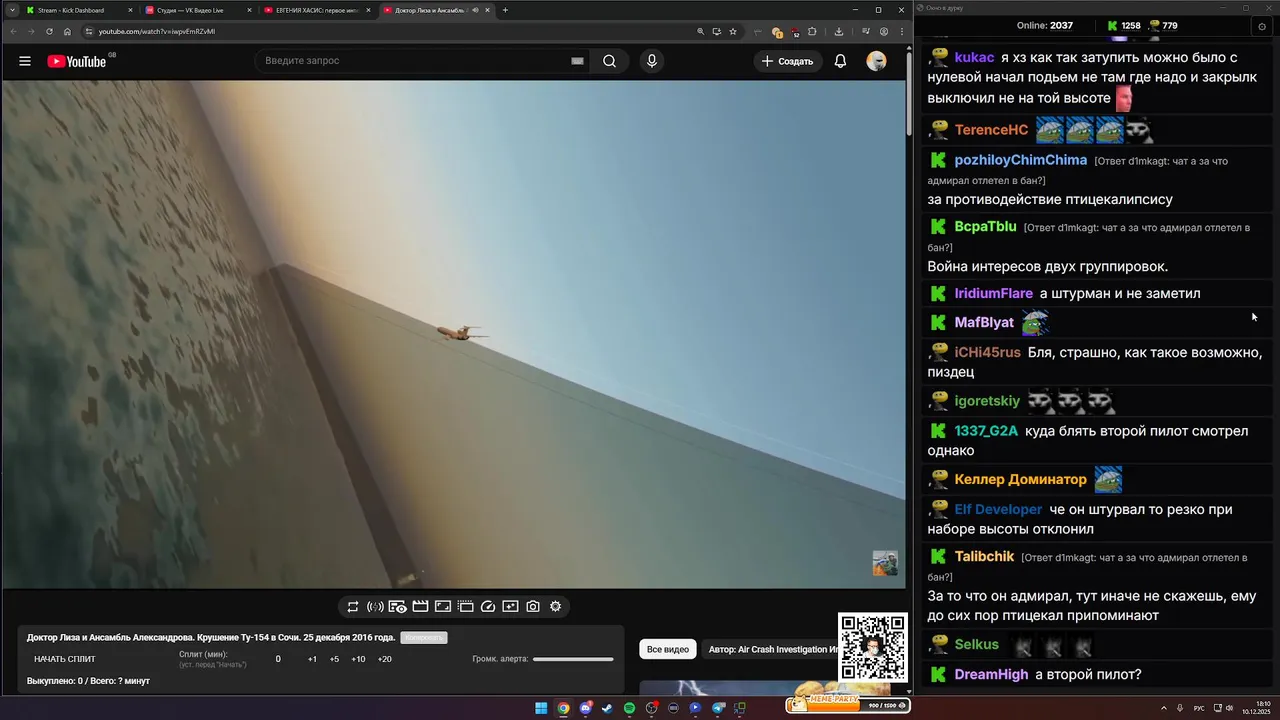This screenshot has height=720, width=1280.
Task: Open the chat window settings icon
Action: point(1262,25)
